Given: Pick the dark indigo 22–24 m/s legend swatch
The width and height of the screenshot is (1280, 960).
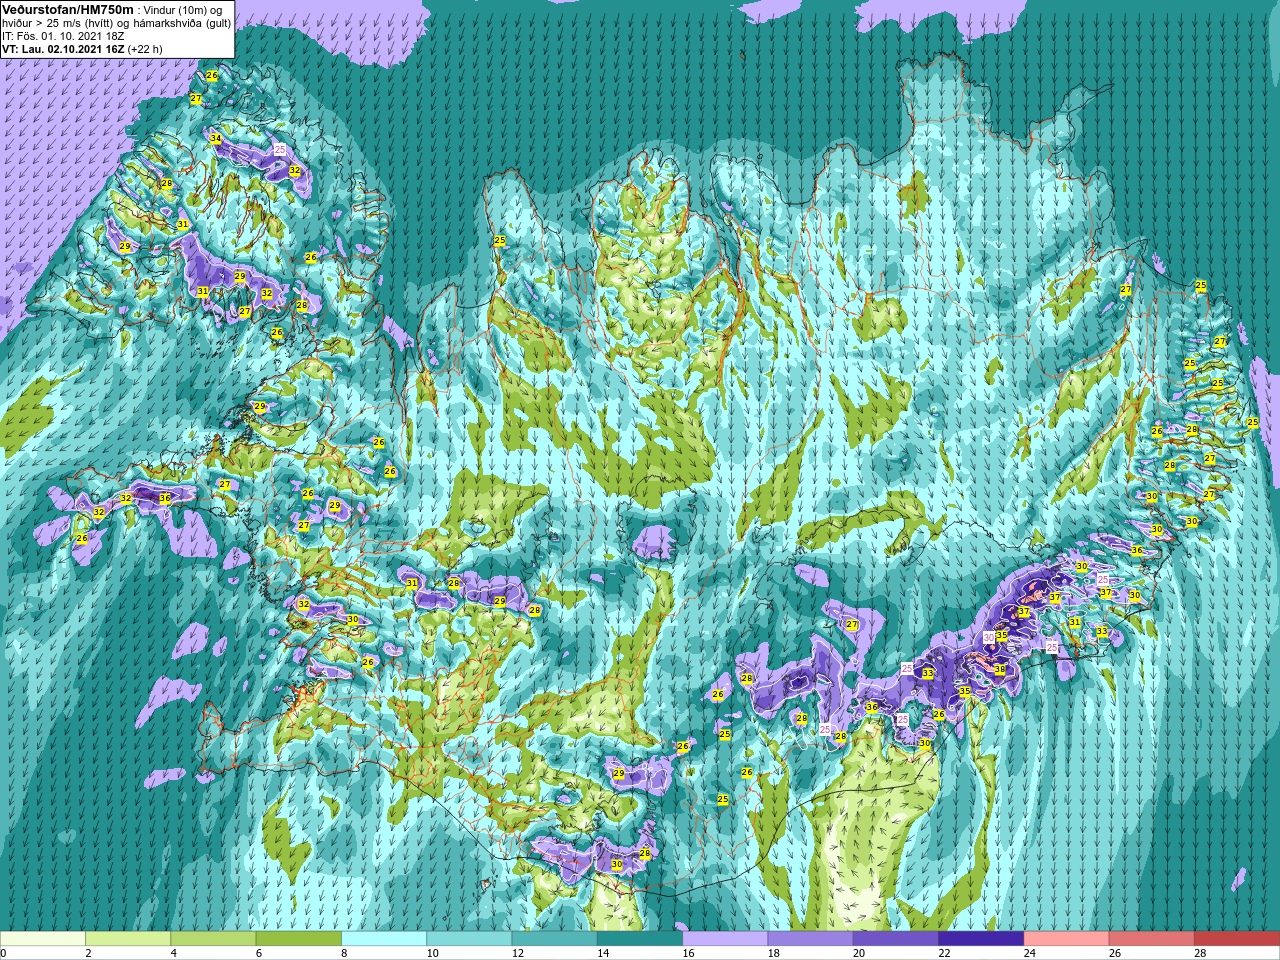Looking at the screenshot, I should (981, 939).
